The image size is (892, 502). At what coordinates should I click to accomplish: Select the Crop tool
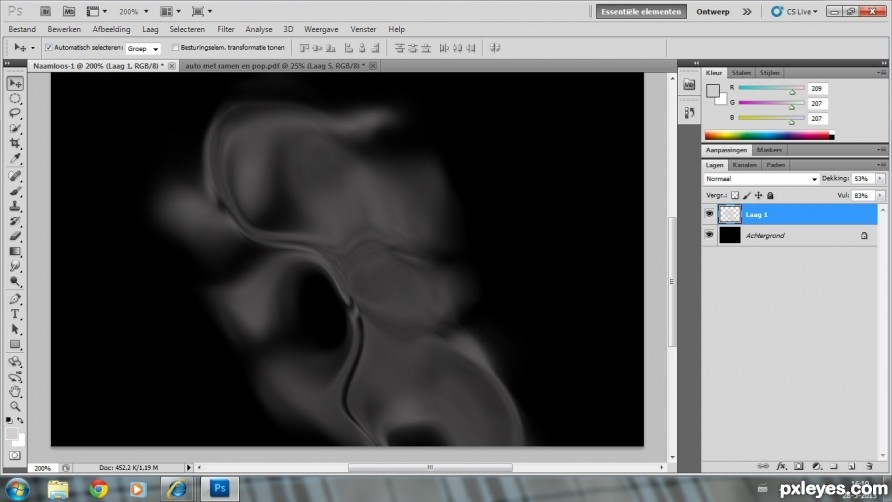pos(15,143)
